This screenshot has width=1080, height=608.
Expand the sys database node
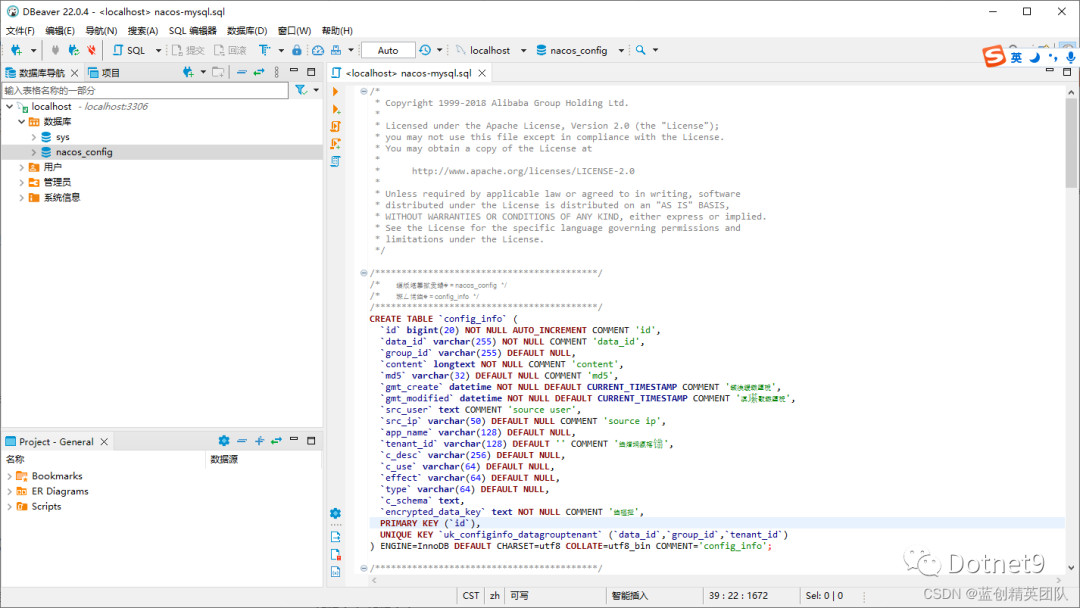pyautogui.click(x=34, y=137)
